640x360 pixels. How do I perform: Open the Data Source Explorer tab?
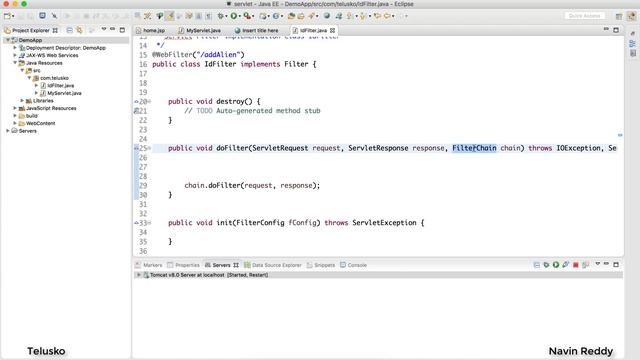(273, 265)
